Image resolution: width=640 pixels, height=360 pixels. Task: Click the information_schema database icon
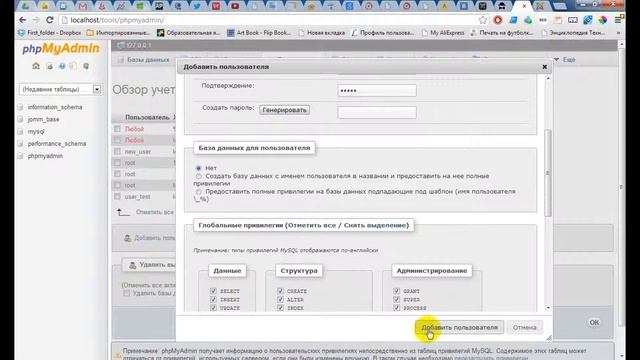point(20,107)
